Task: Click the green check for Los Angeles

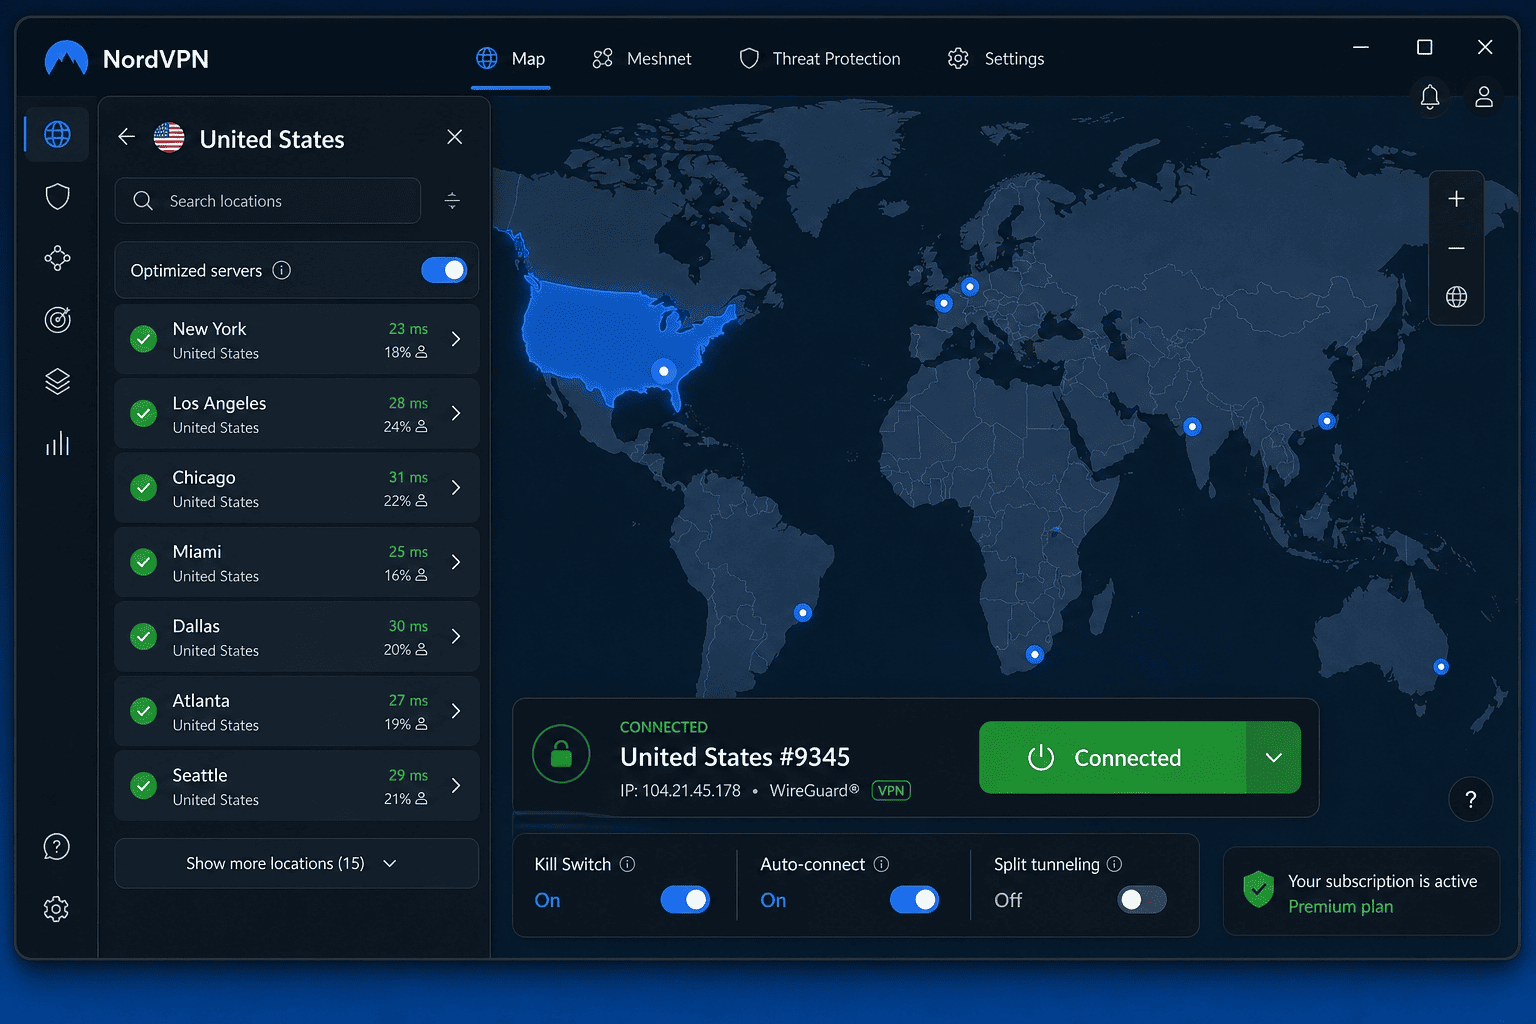Action: pos(144,413)
